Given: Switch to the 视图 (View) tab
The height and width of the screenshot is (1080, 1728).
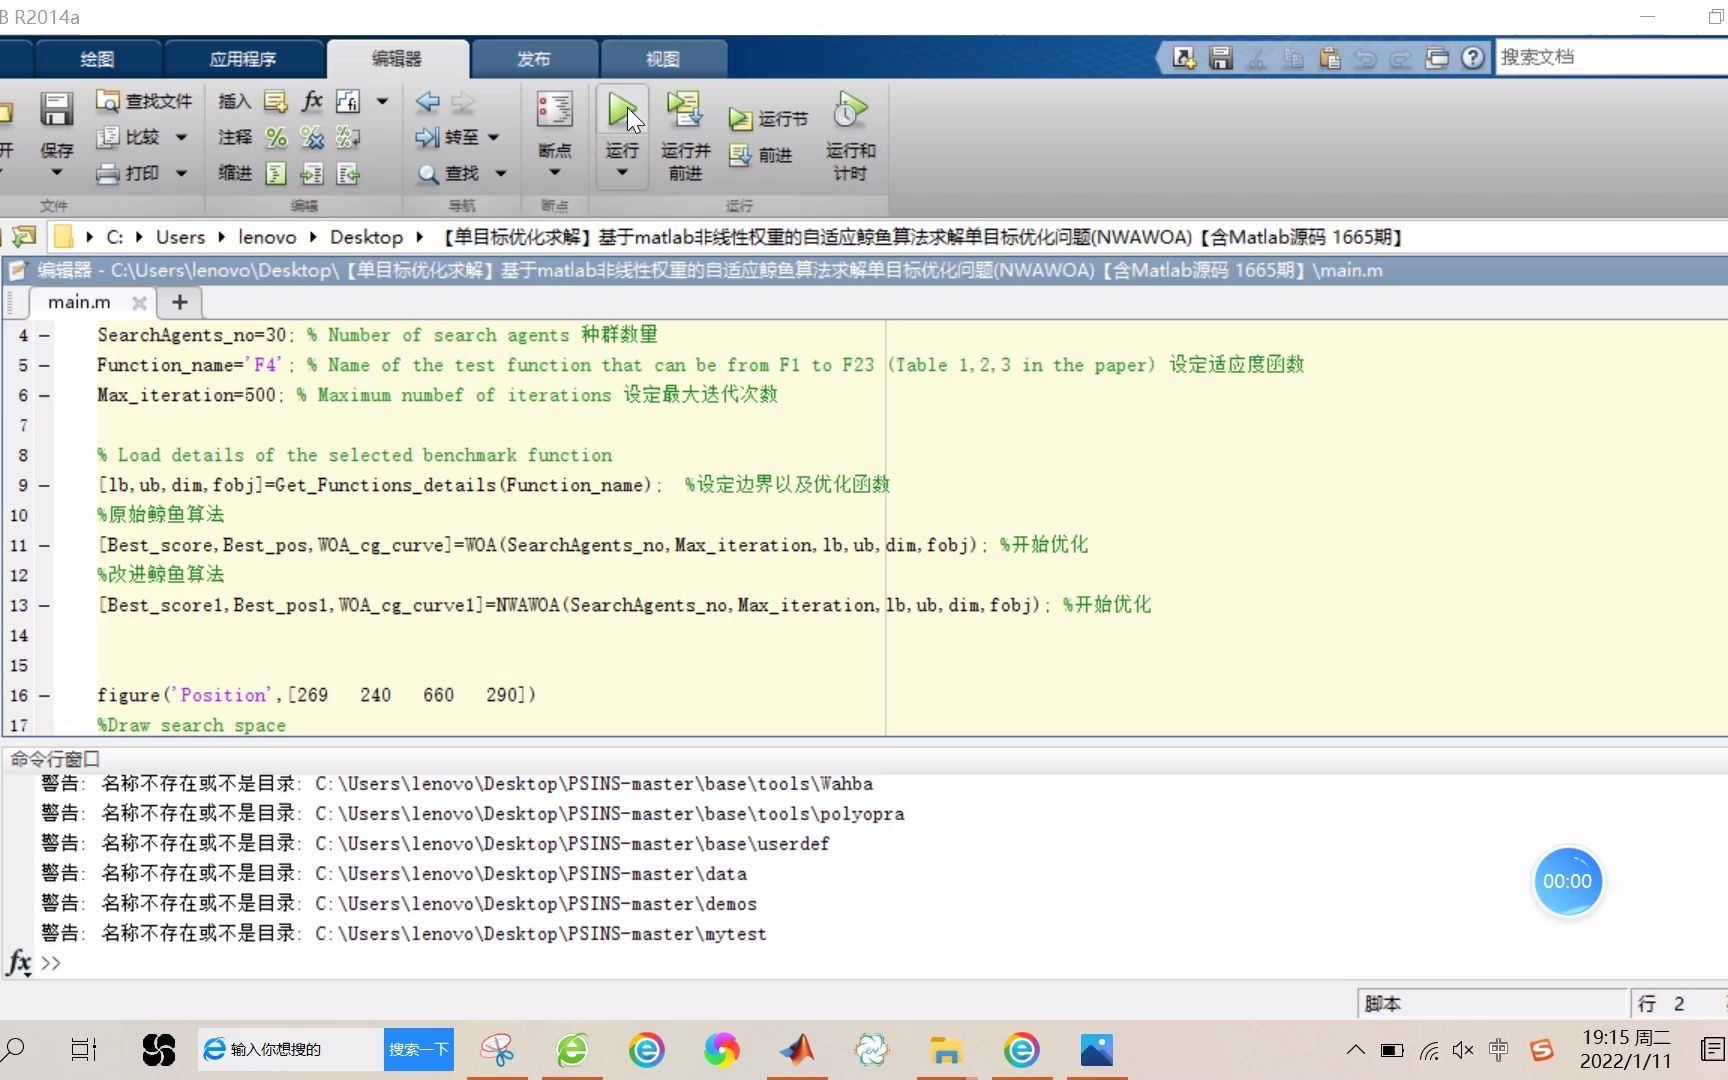Looking at the screenshot, I should (x=662, y=59).
